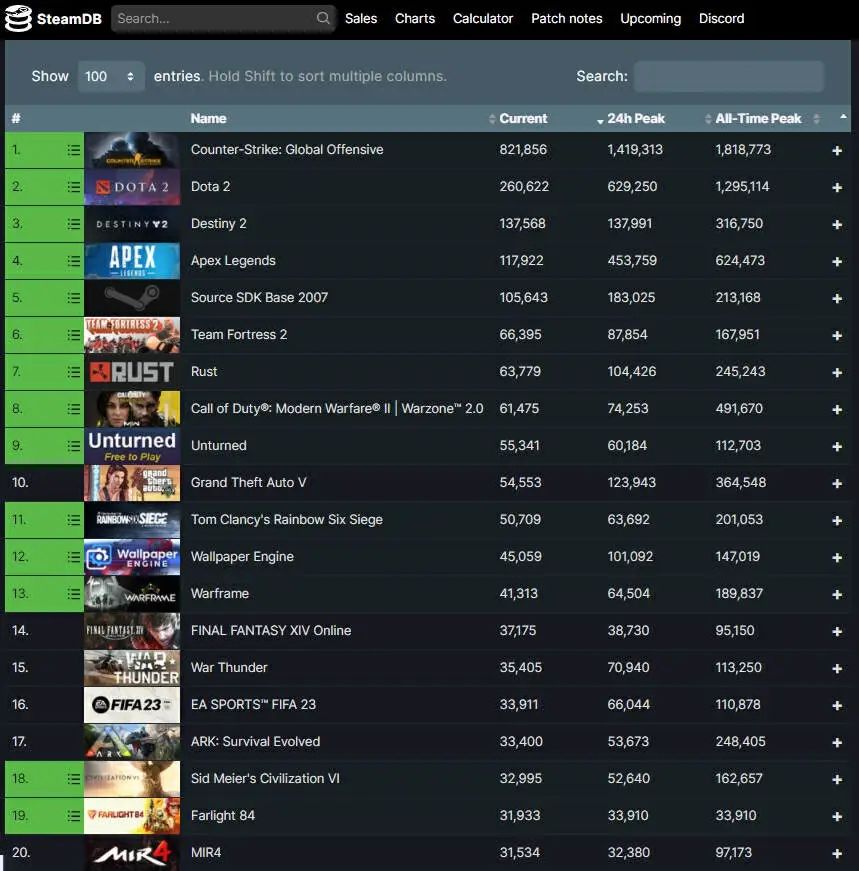Click the list icon in the Farlight 84 row

pyautogui.click(x=73, y=816)
